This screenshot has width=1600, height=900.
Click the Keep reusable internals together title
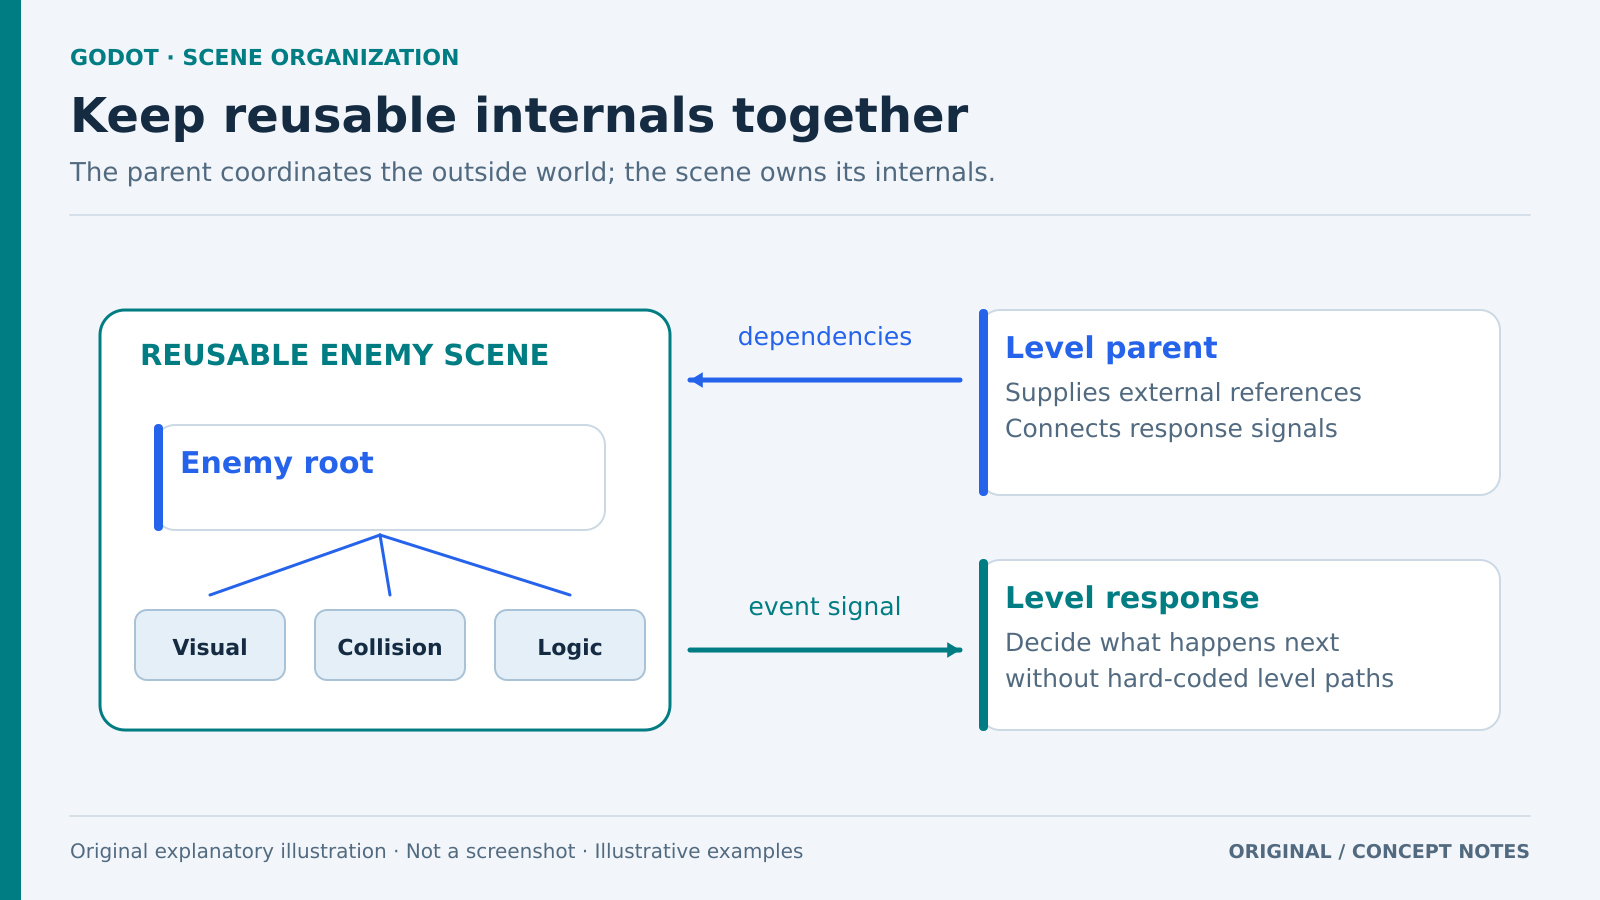coord(519,116)
